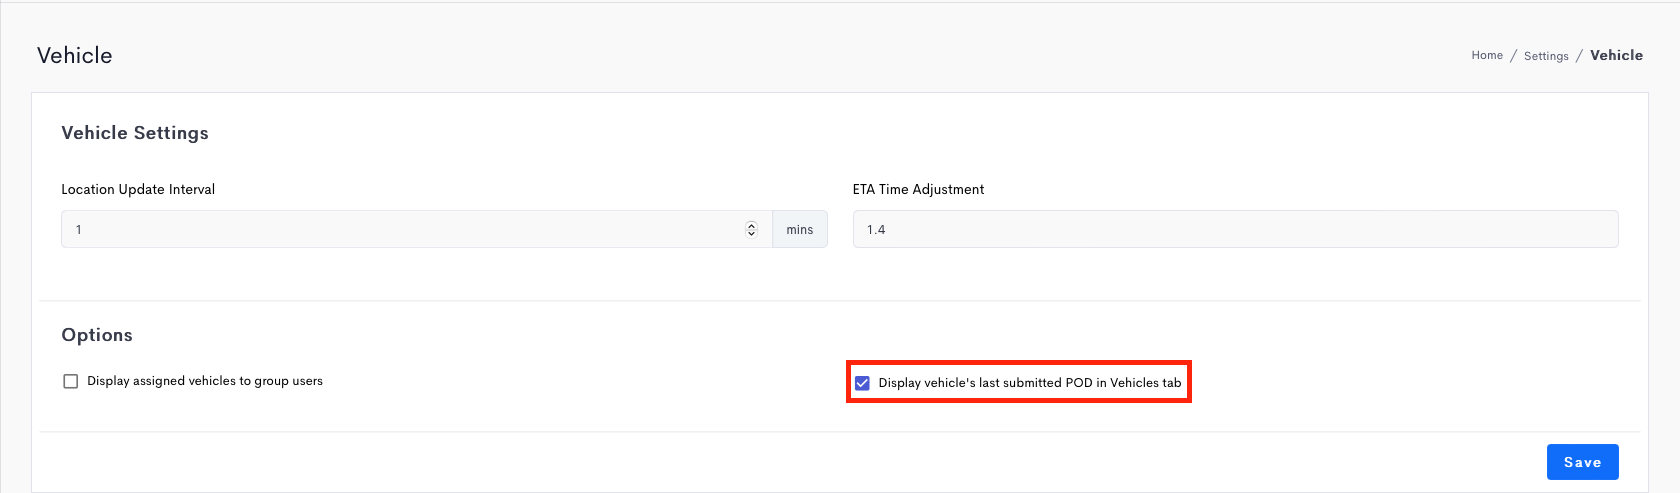The width and height of the screenshot is (1680, 493).
Task: Open Settings from the breadcrumb trail
Action: tap(1546, 56)
